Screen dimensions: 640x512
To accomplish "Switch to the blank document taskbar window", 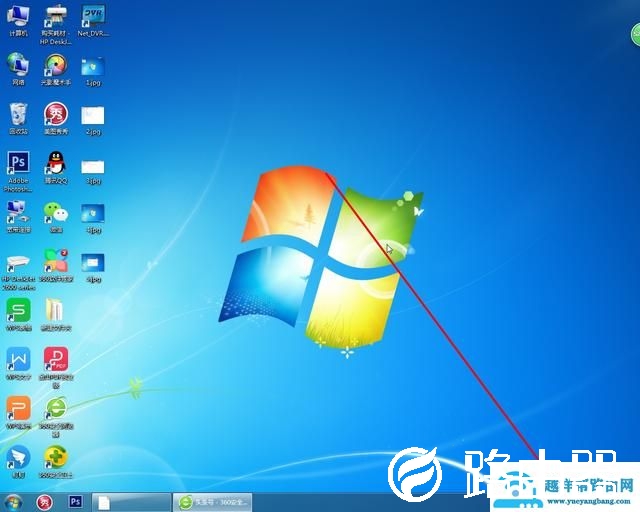I will [x=131, y=502].
